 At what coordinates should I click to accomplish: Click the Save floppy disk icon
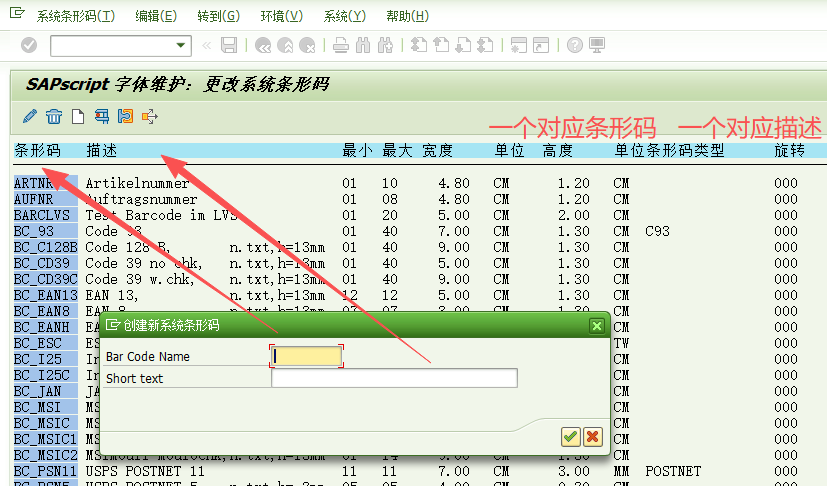(229, 45)
